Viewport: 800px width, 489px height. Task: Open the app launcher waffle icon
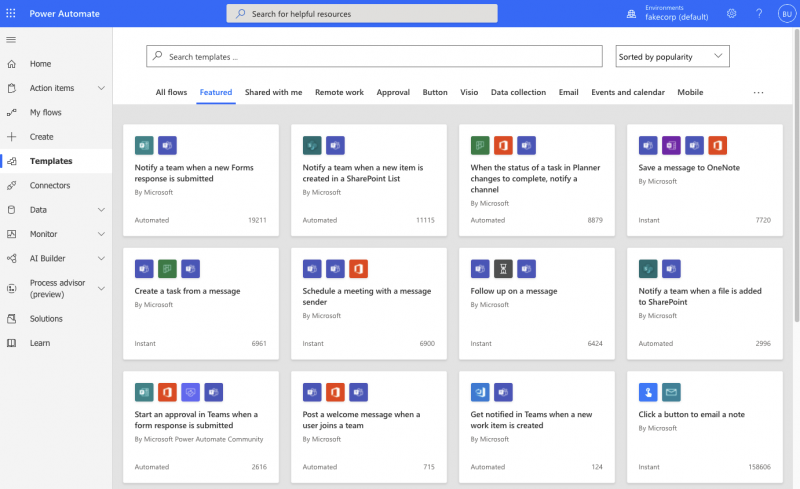[x=11, y=13]
